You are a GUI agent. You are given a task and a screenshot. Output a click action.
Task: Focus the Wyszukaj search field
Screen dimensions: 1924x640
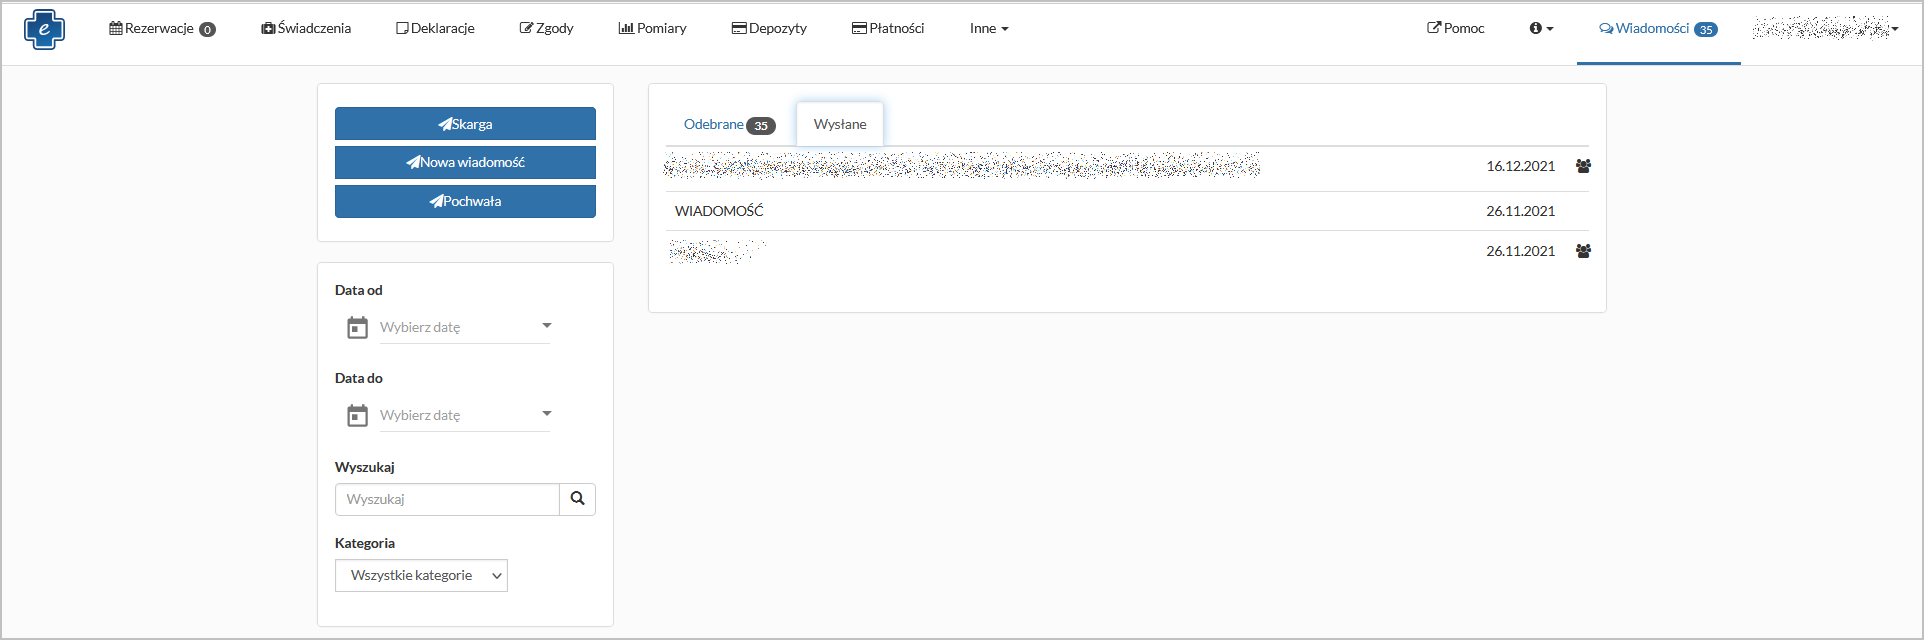(x=446, y=499)
